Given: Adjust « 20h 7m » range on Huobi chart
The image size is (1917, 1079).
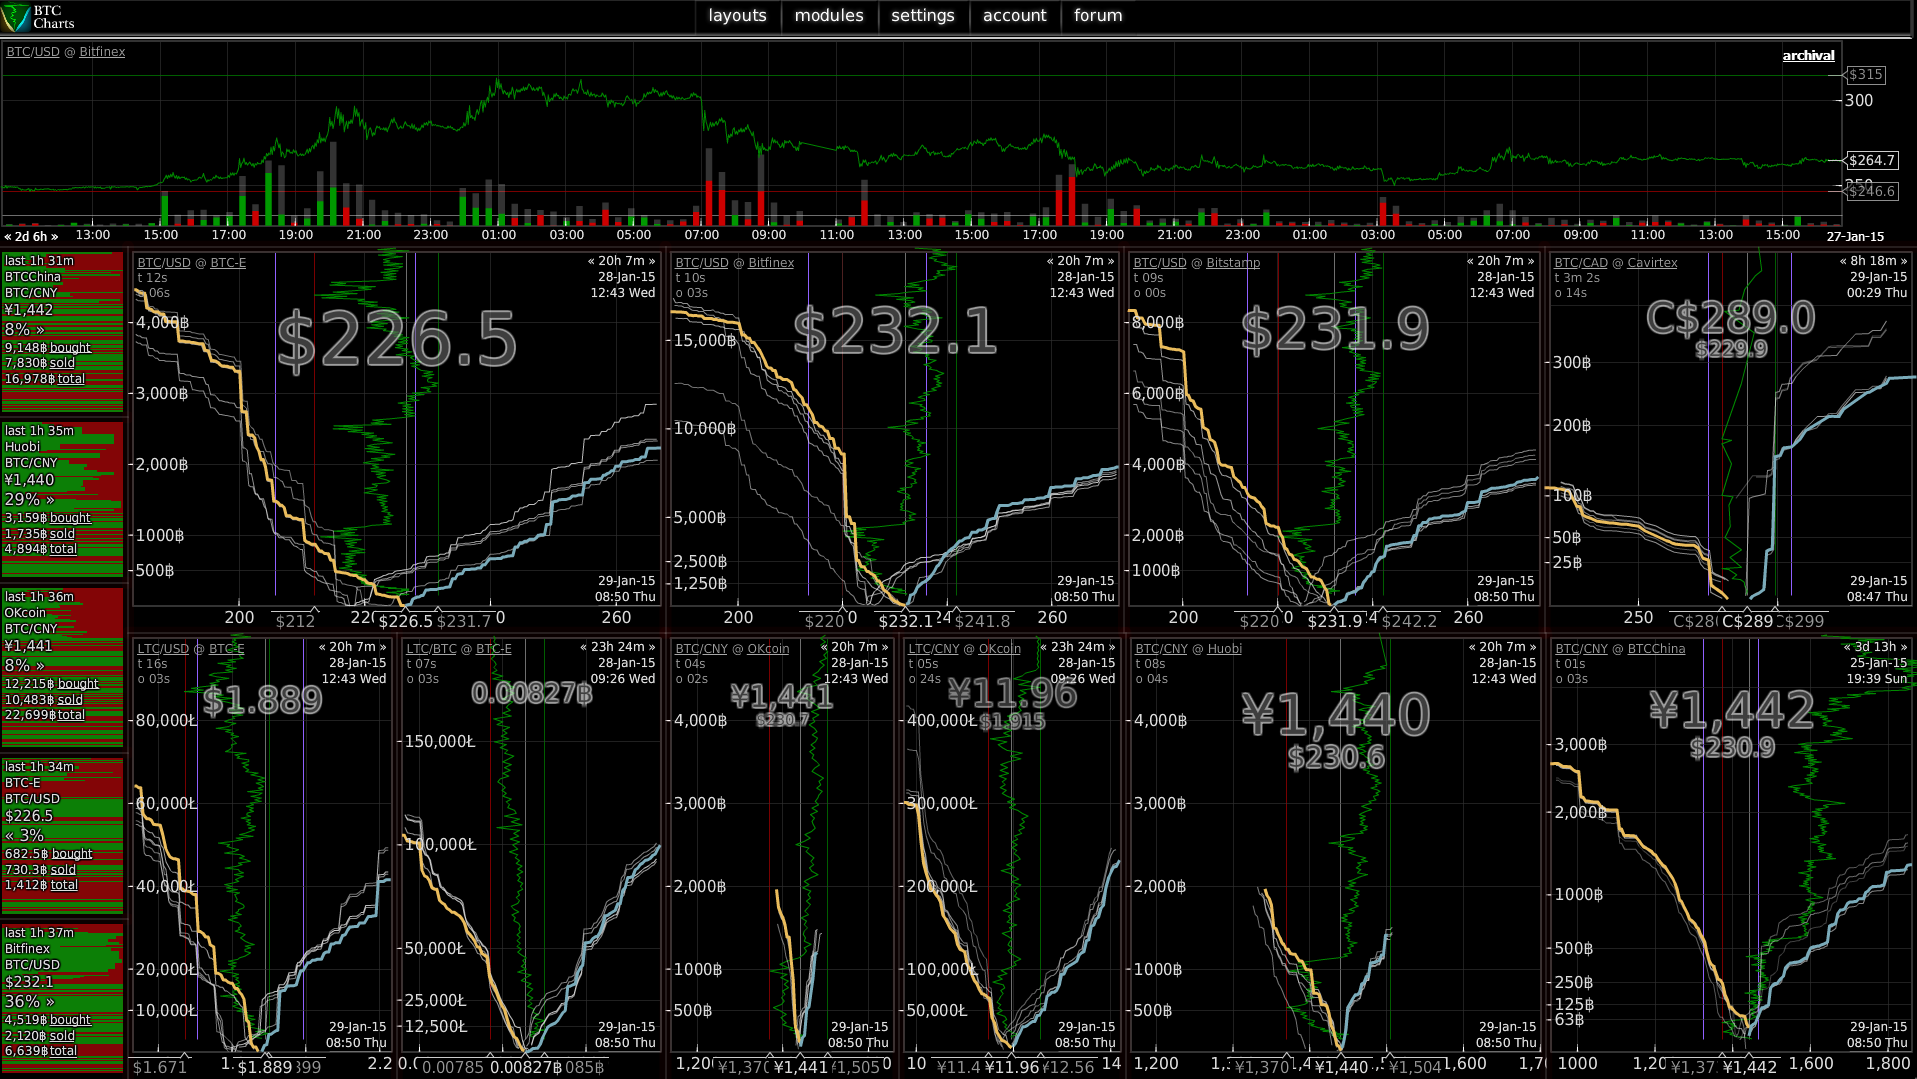Looking at the screenshot, I should coord(1502,647).
